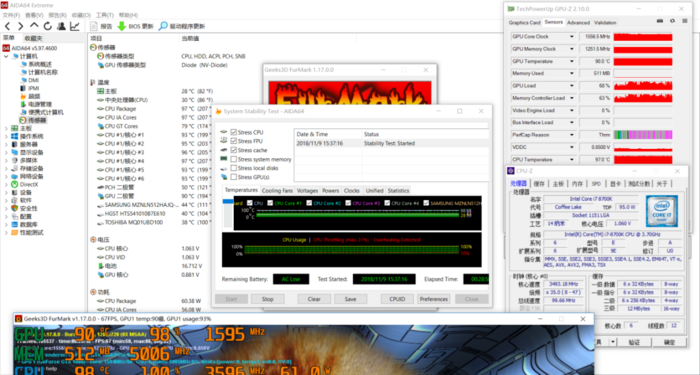Image resolution: width=700 pixels, height=375 pixels.
Task: Click Clear in stability test window
Action: (314, 299)
